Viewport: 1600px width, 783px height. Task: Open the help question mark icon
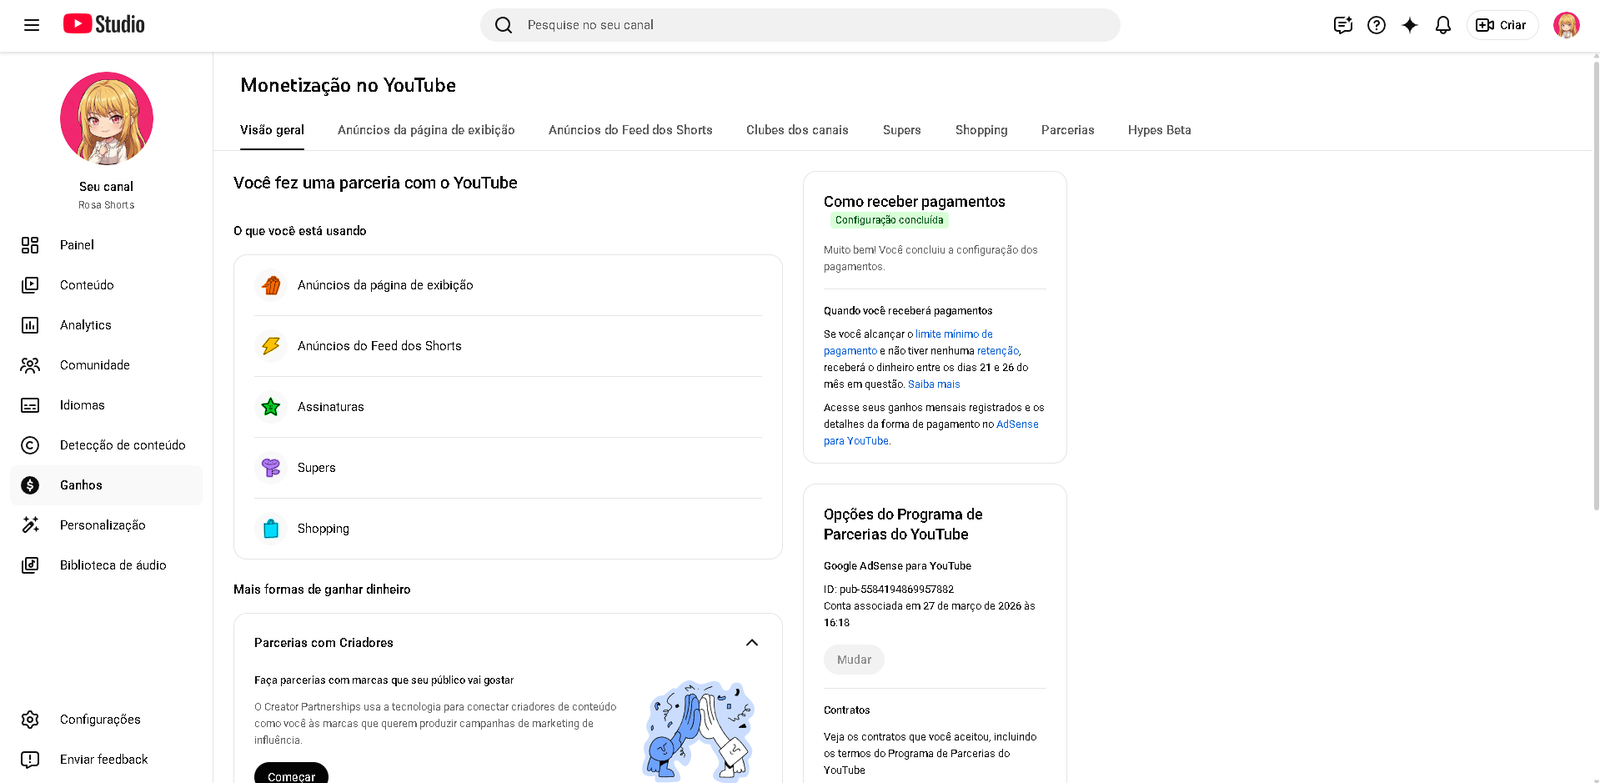click(1377, 25)
